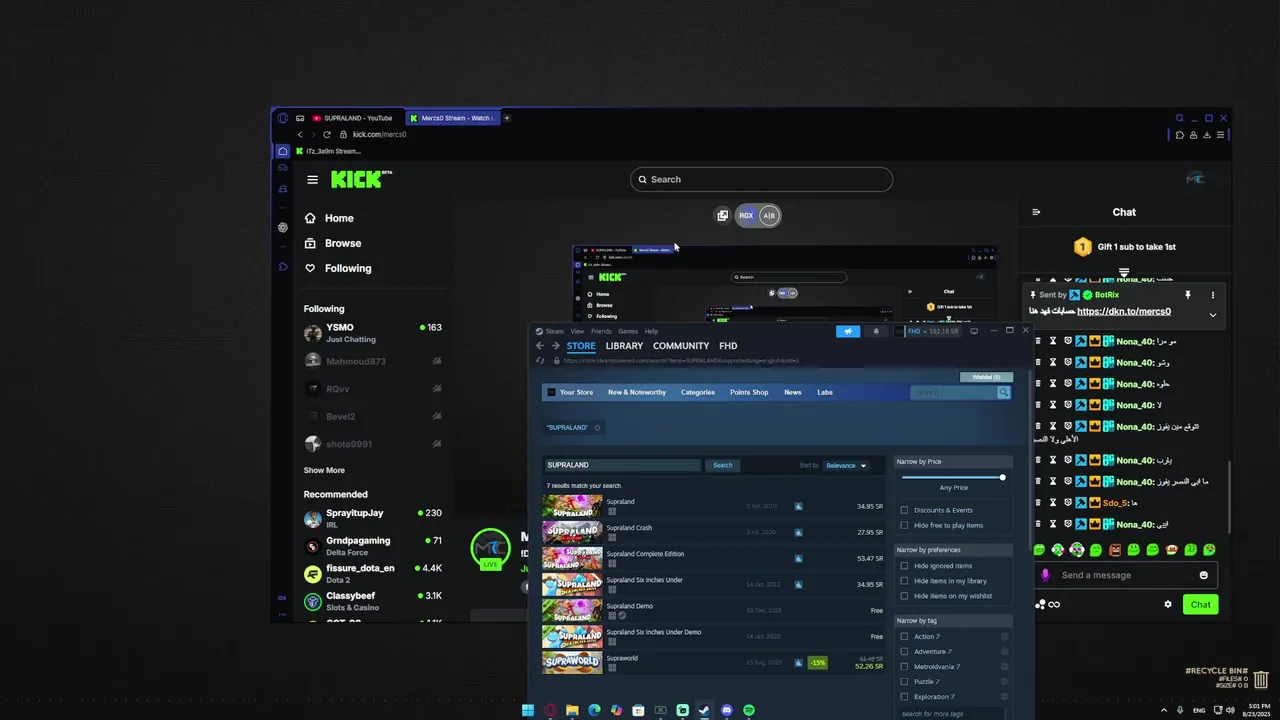Image resolution: width=1280 pixels, height=720 pixels.
Task: Open Steam from the Windows taskbar
Action: point(704,710)
